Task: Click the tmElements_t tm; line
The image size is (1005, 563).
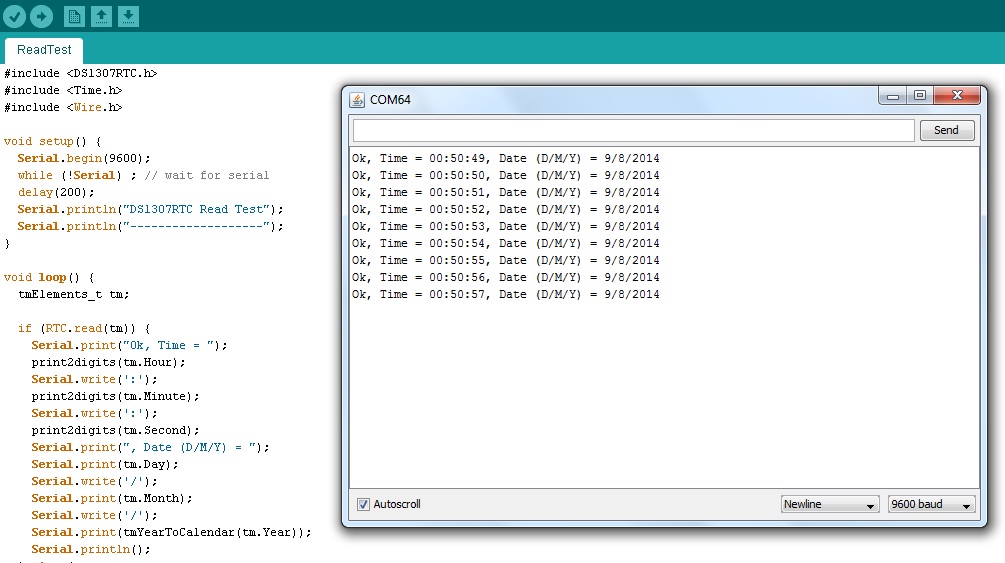Action: pos(74,294)
